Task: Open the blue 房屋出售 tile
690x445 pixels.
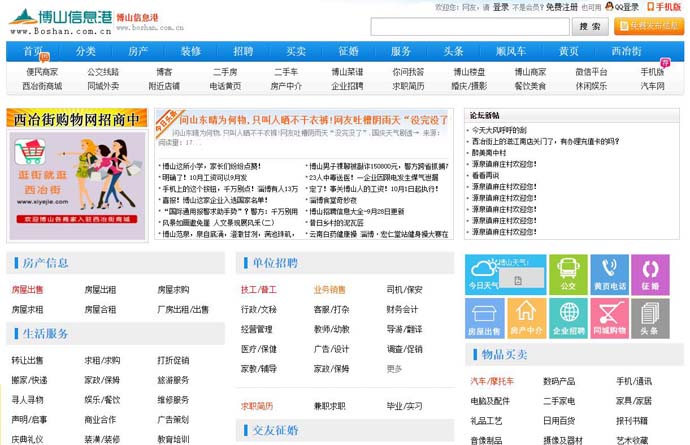Action: click(x=484, y=318)
